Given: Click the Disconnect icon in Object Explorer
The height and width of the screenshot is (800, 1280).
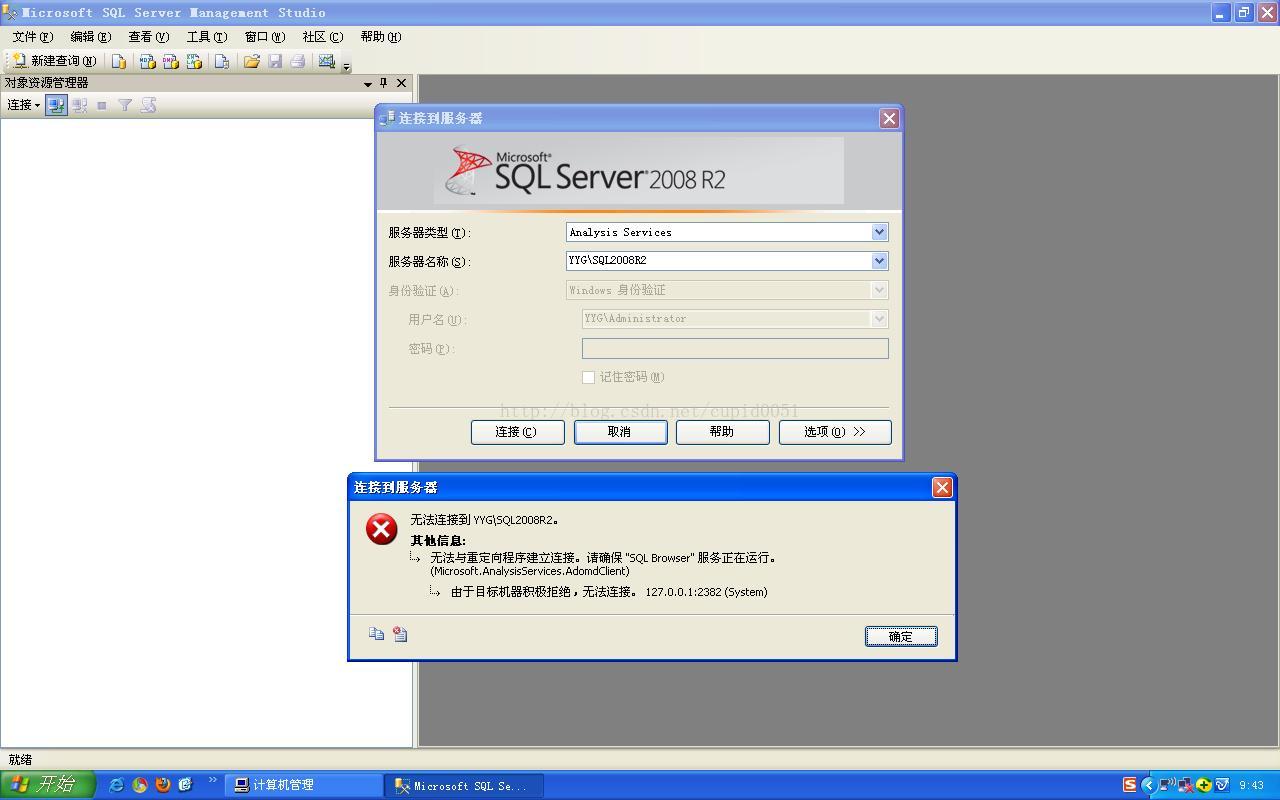Looking at the screenshot, I should 79,105.
